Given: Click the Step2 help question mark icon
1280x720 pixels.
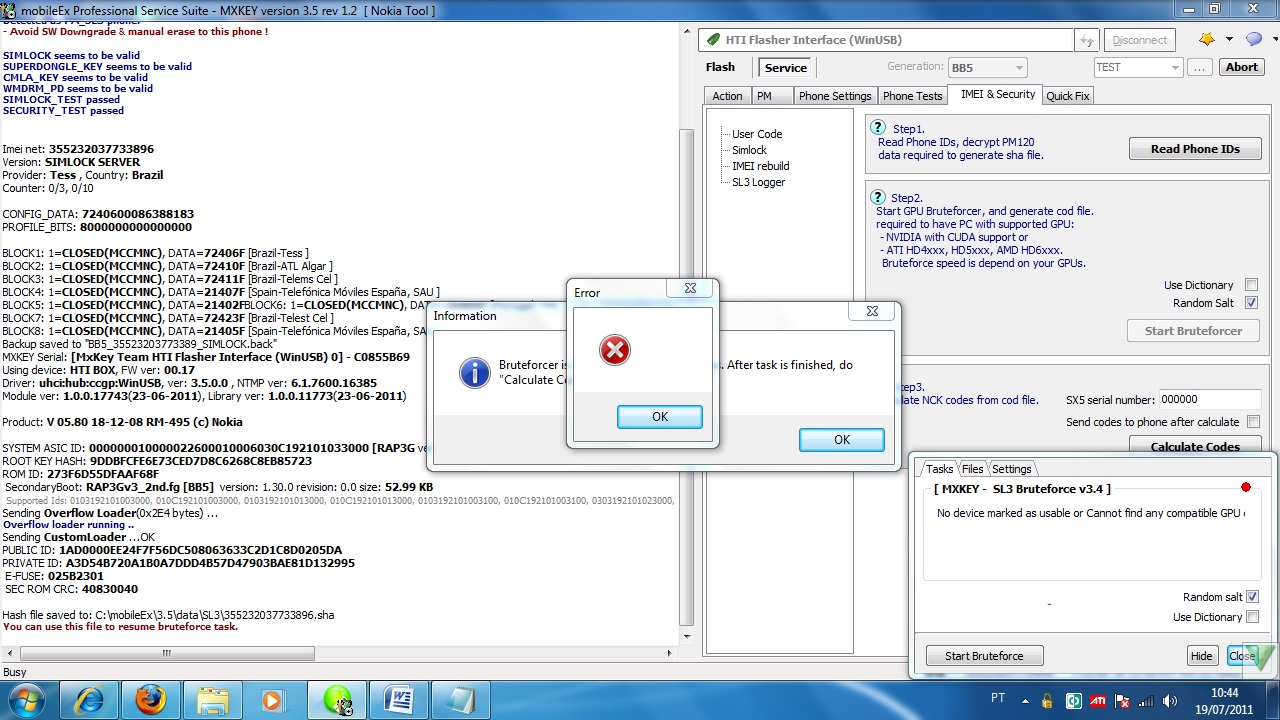Looking at the screenshot, I should [x=878, y=197].
